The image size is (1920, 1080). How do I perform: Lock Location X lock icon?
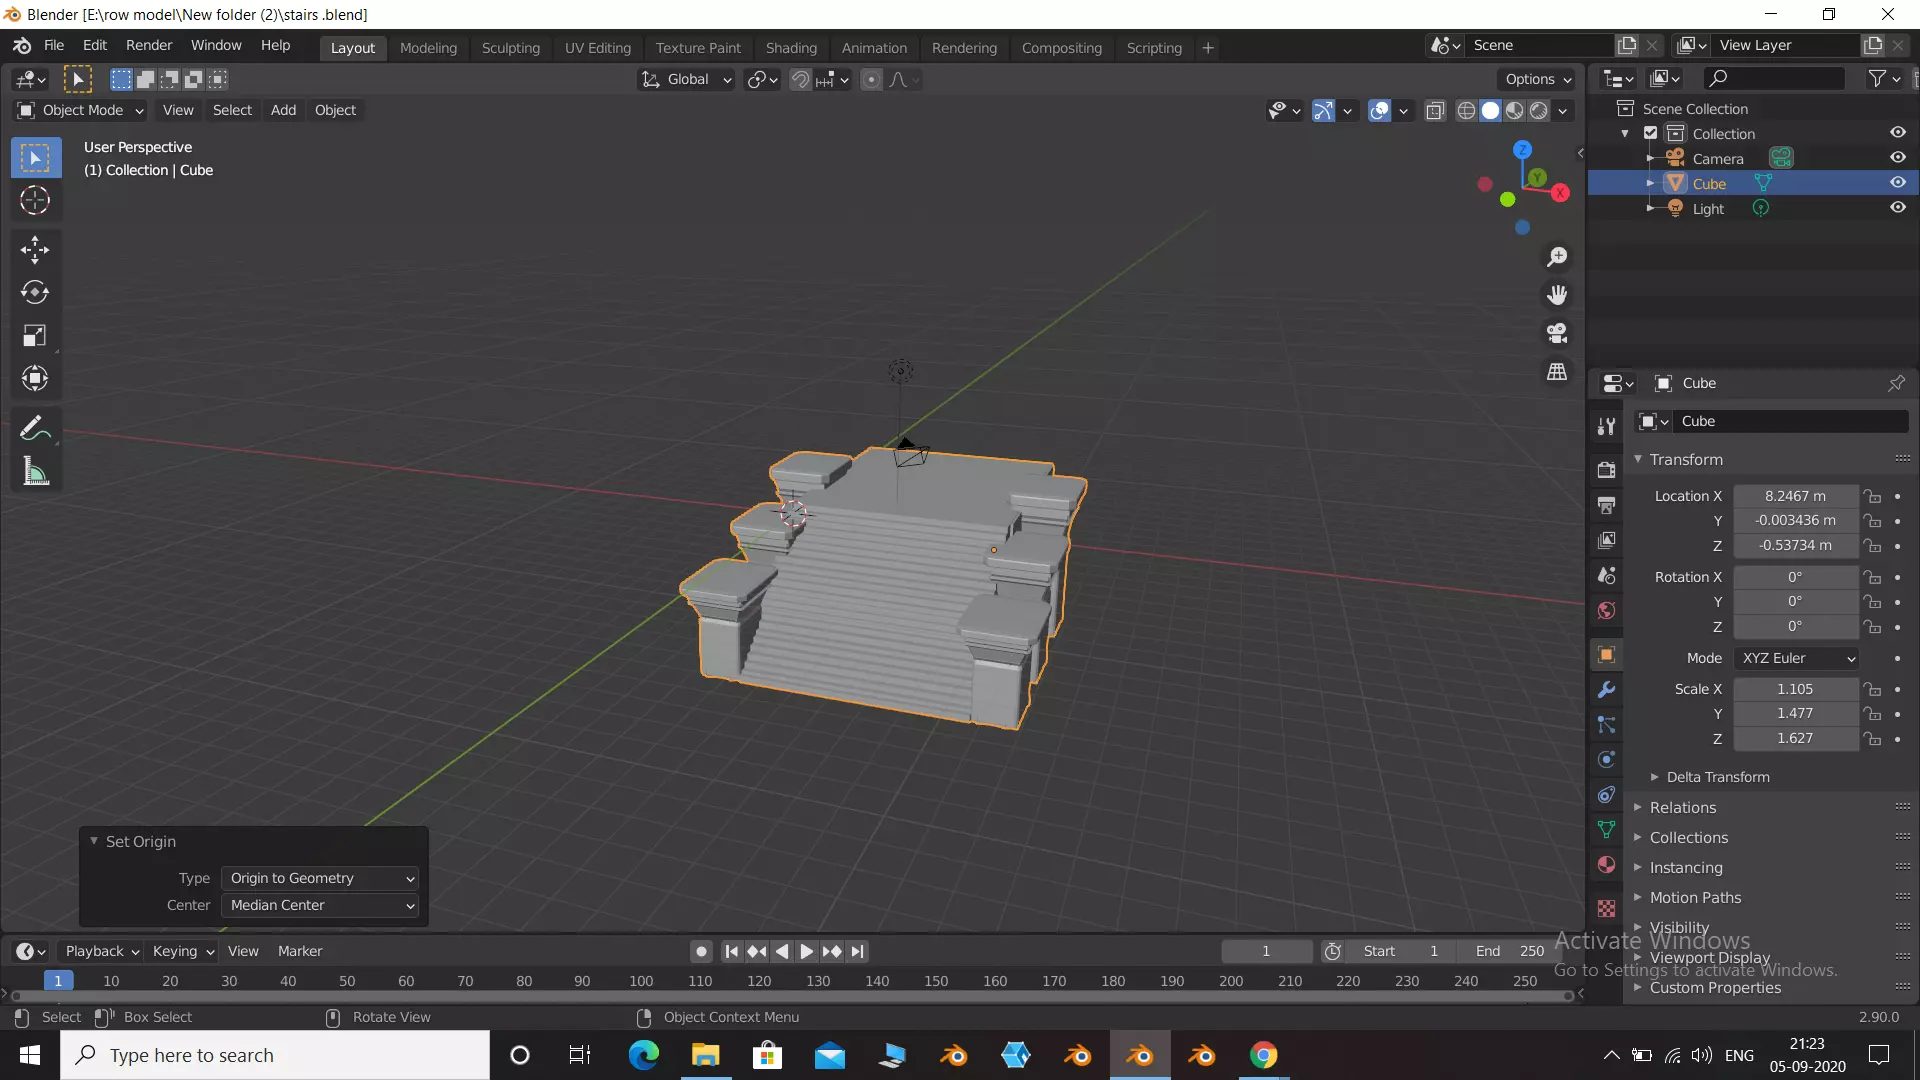pos(1872,496)
